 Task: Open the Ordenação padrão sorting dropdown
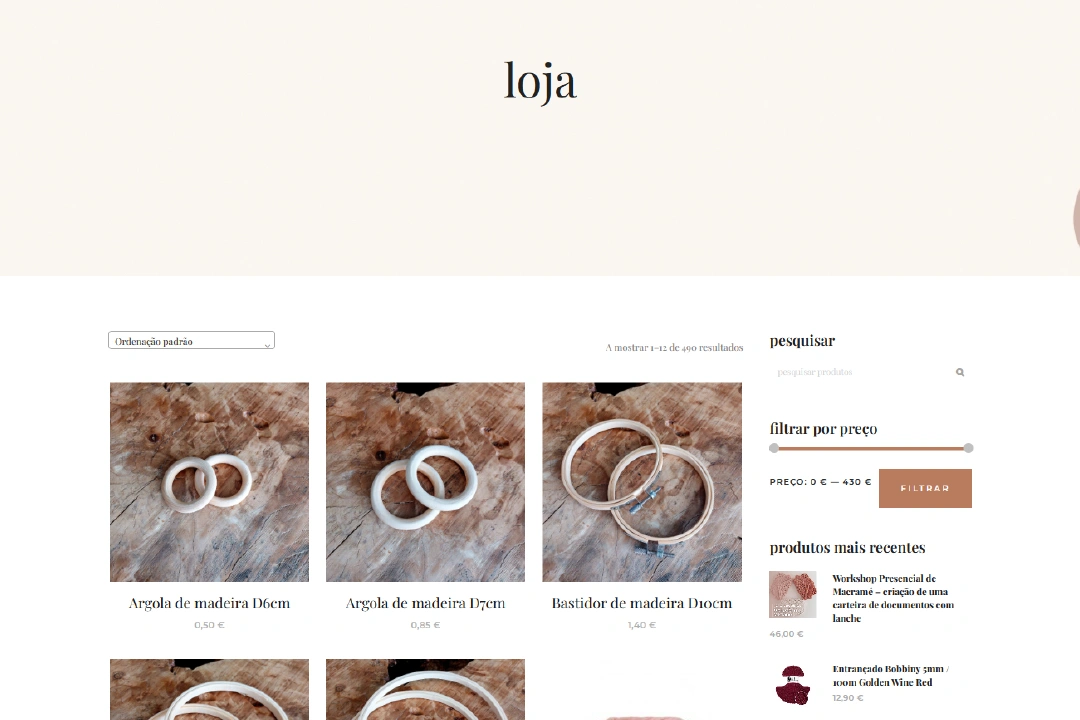191,340
